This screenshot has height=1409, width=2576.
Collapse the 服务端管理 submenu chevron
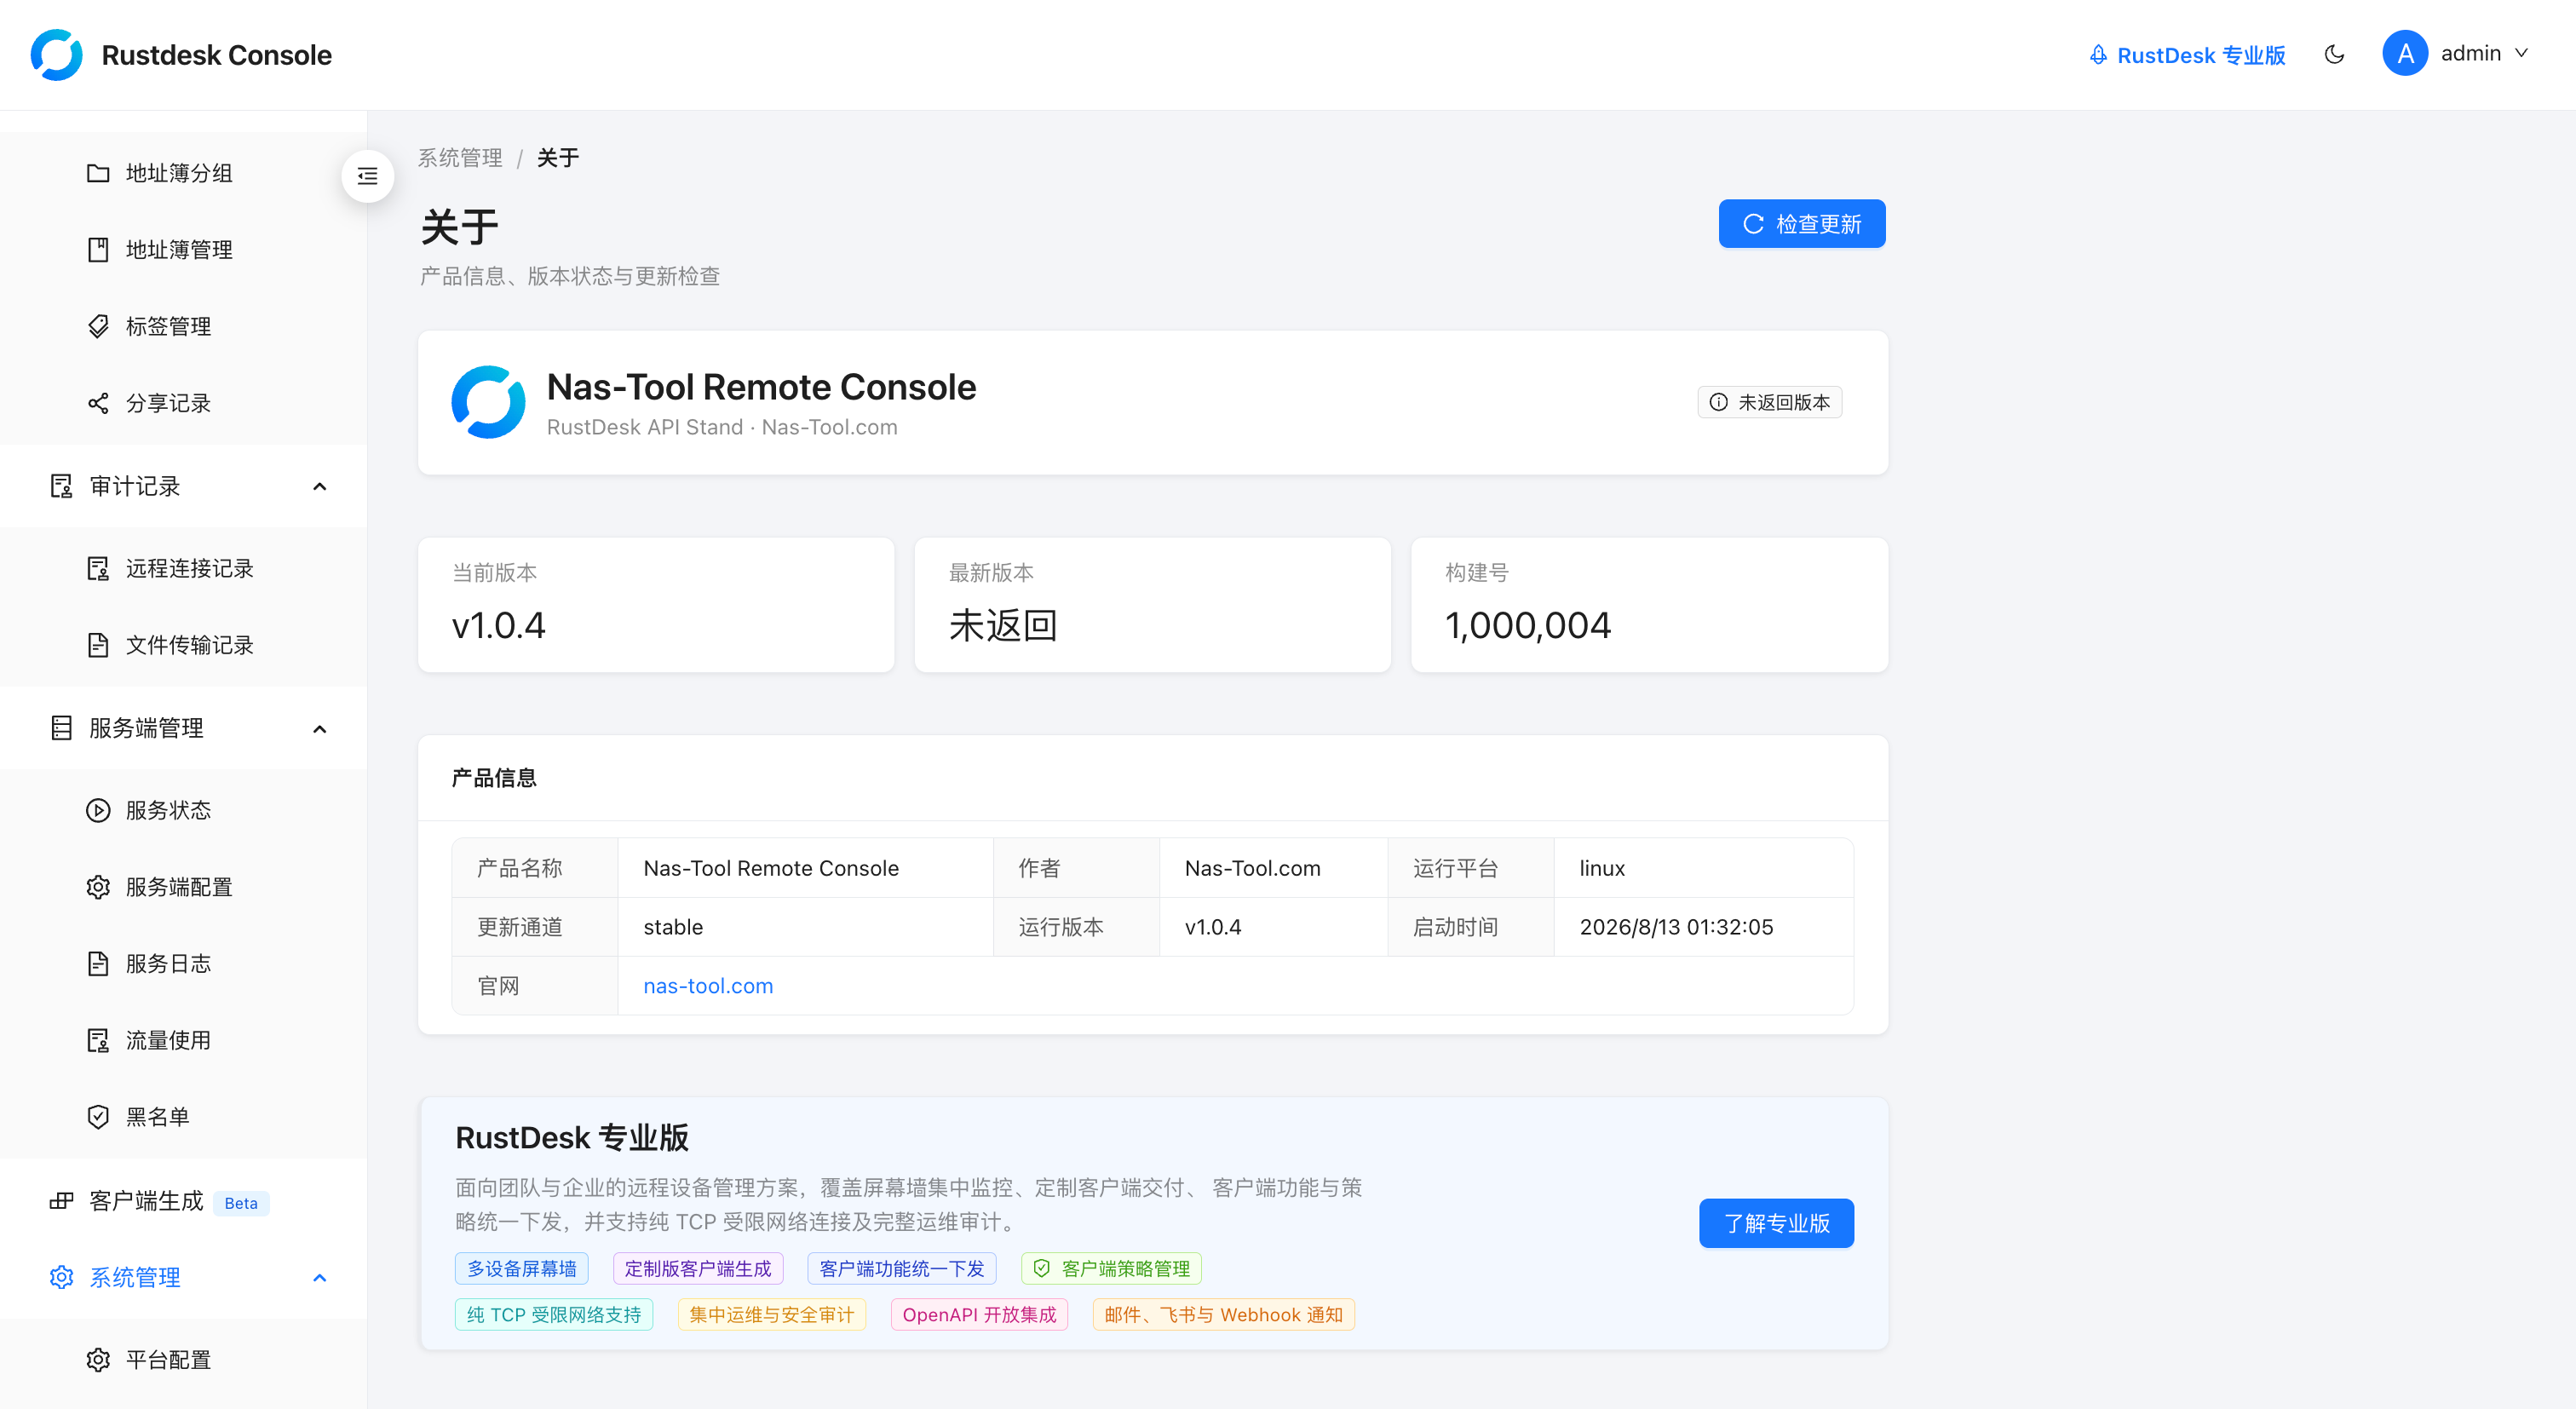[320, 729]
